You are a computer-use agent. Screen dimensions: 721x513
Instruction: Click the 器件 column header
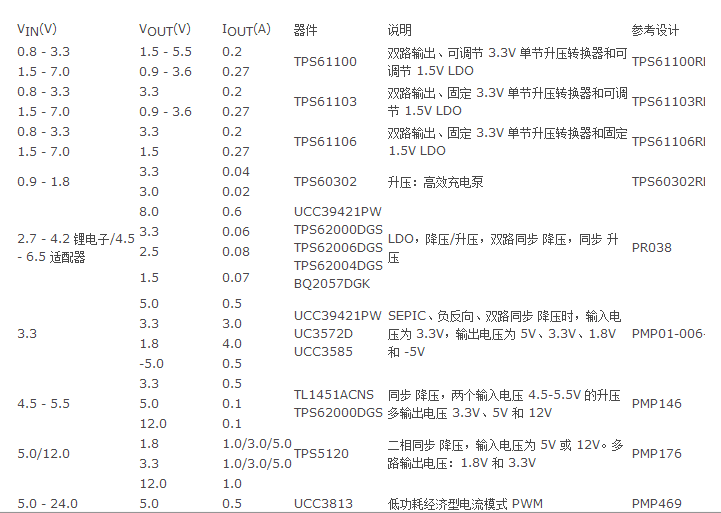[x=305, y=30]
